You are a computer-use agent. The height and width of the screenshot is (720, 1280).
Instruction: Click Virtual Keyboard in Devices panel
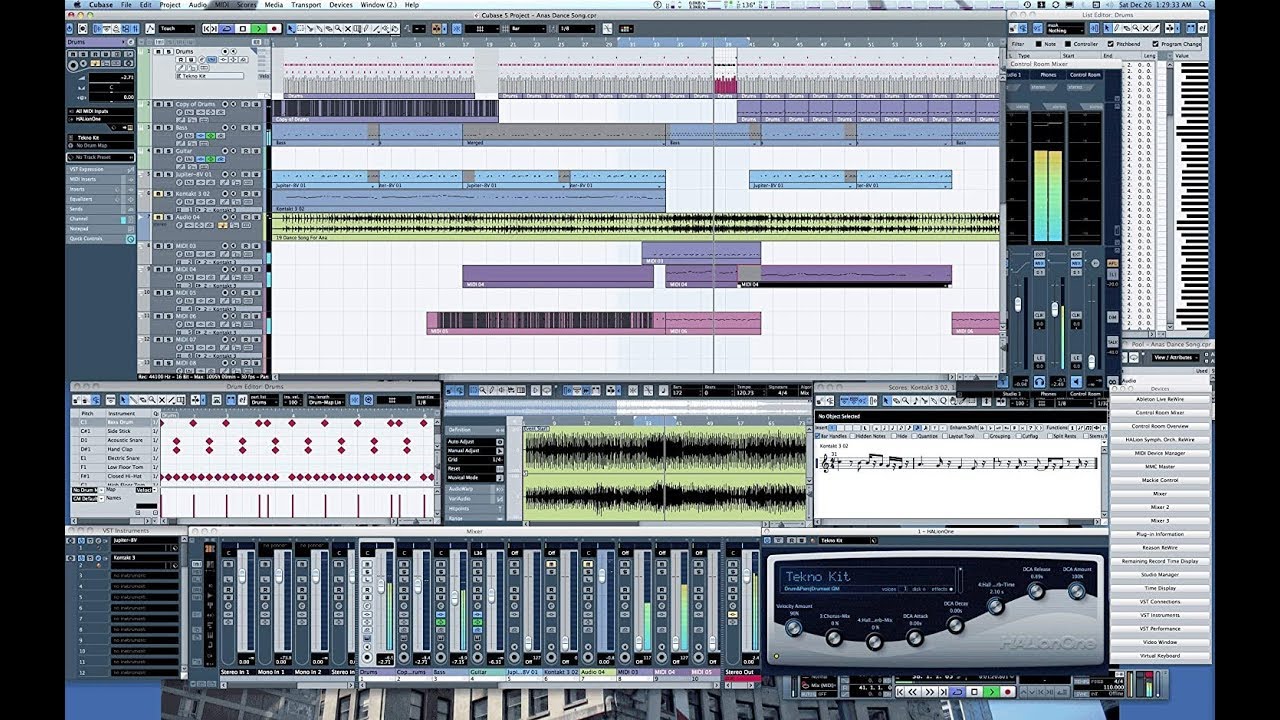pos(1160,656)
